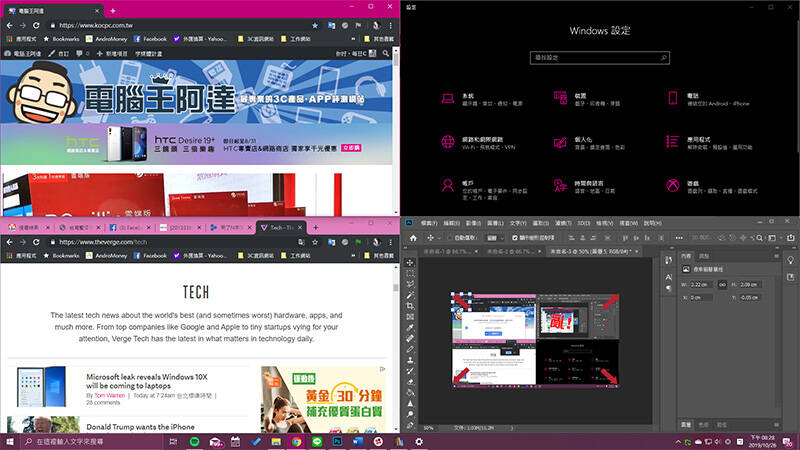
Task: Toggle the show transform controls checkbox
Action: pos(514,238)
